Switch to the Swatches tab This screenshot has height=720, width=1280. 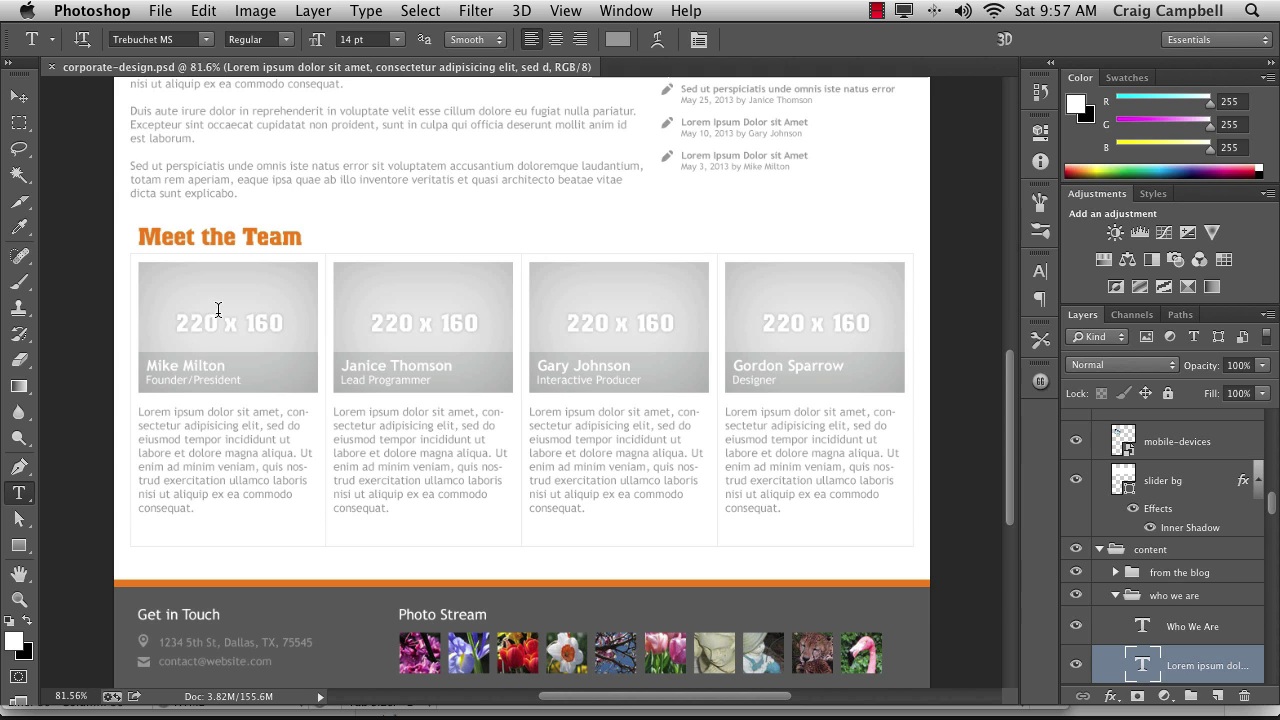point(1127,78)
